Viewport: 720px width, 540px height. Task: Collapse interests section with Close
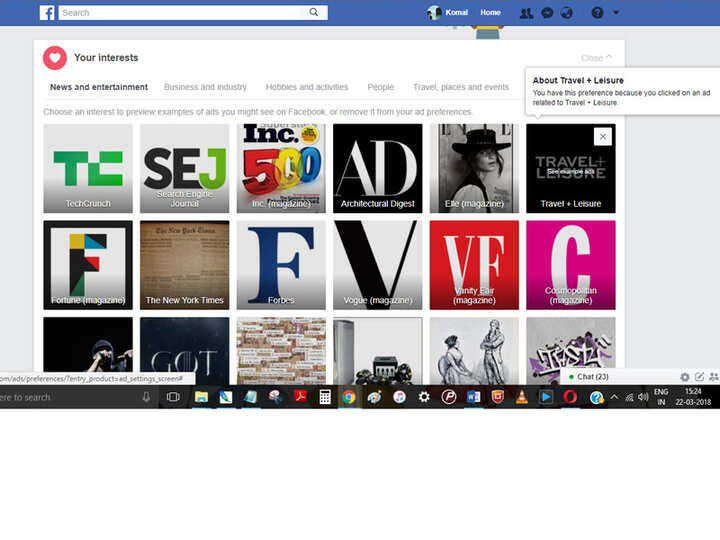click(x=596, y=58)
